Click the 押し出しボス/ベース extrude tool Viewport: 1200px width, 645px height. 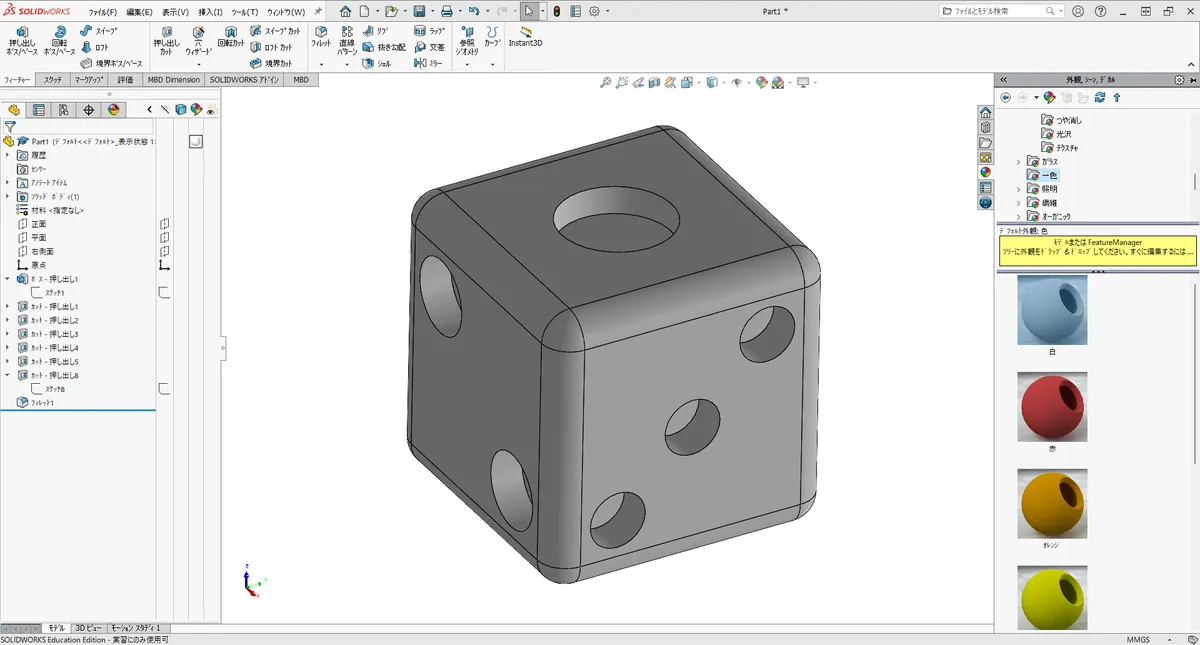click(x=22, y=40)
